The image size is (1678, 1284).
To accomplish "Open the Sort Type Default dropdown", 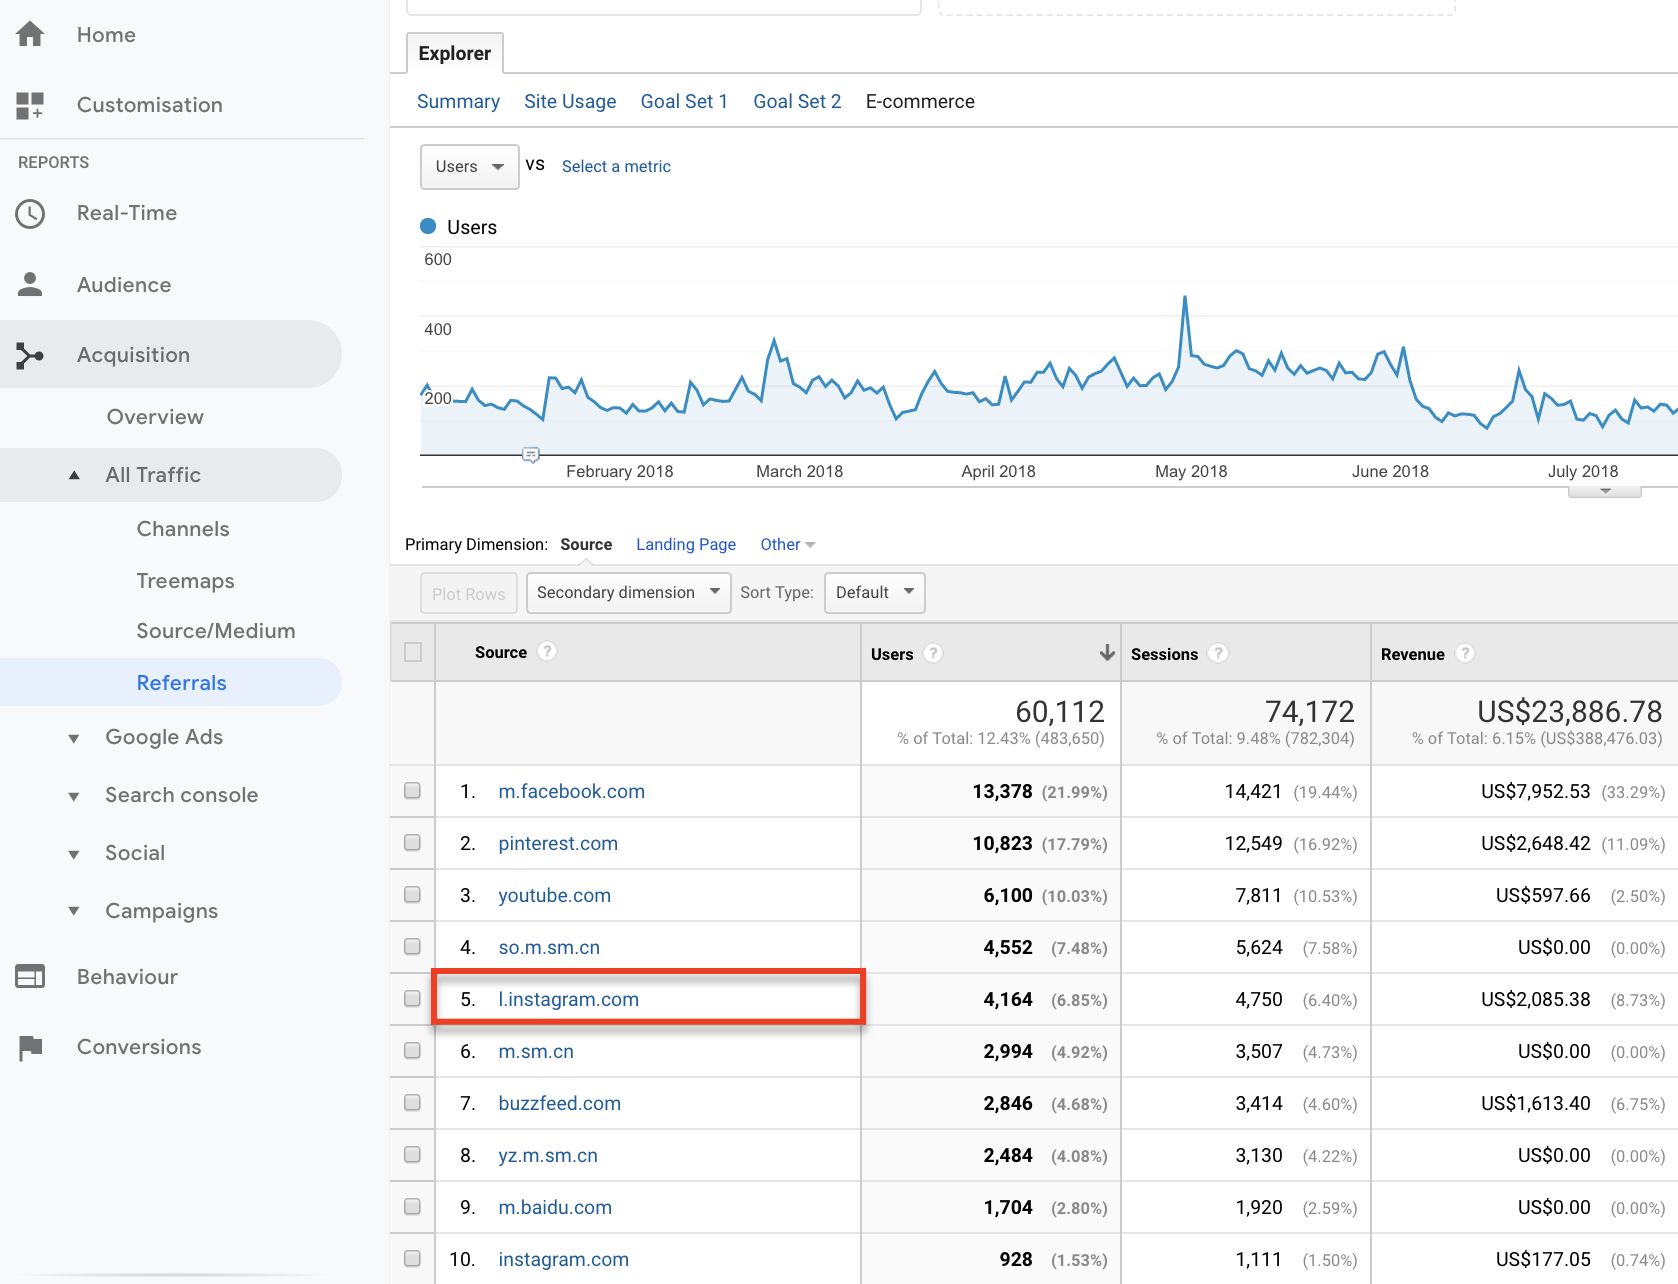I will click(x=875, y=592).
